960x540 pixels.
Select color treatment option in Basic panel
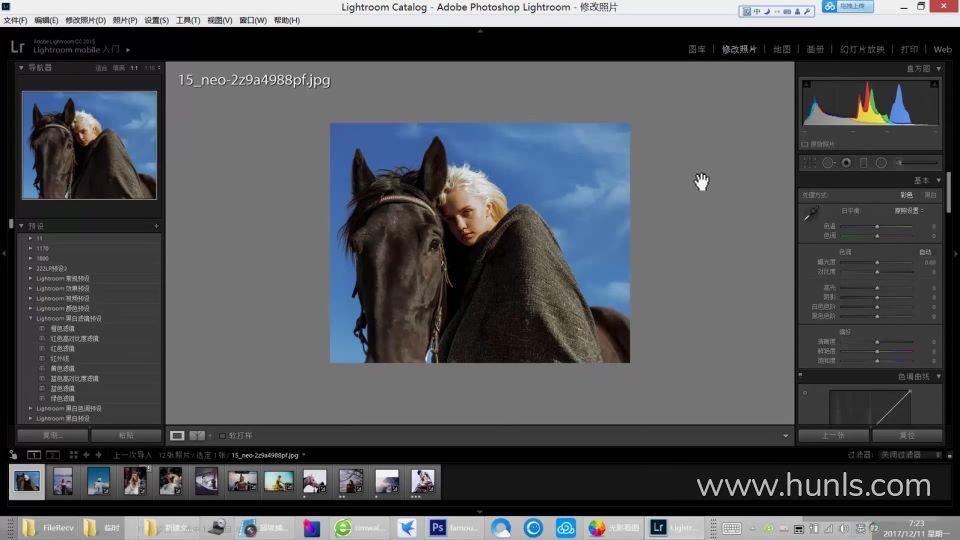906,195
